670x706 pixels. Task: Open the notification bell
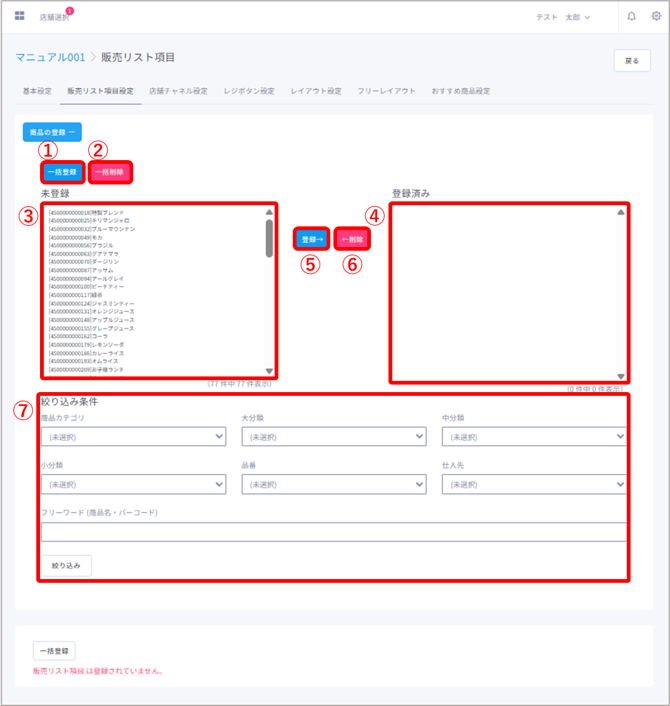point(631,17)
